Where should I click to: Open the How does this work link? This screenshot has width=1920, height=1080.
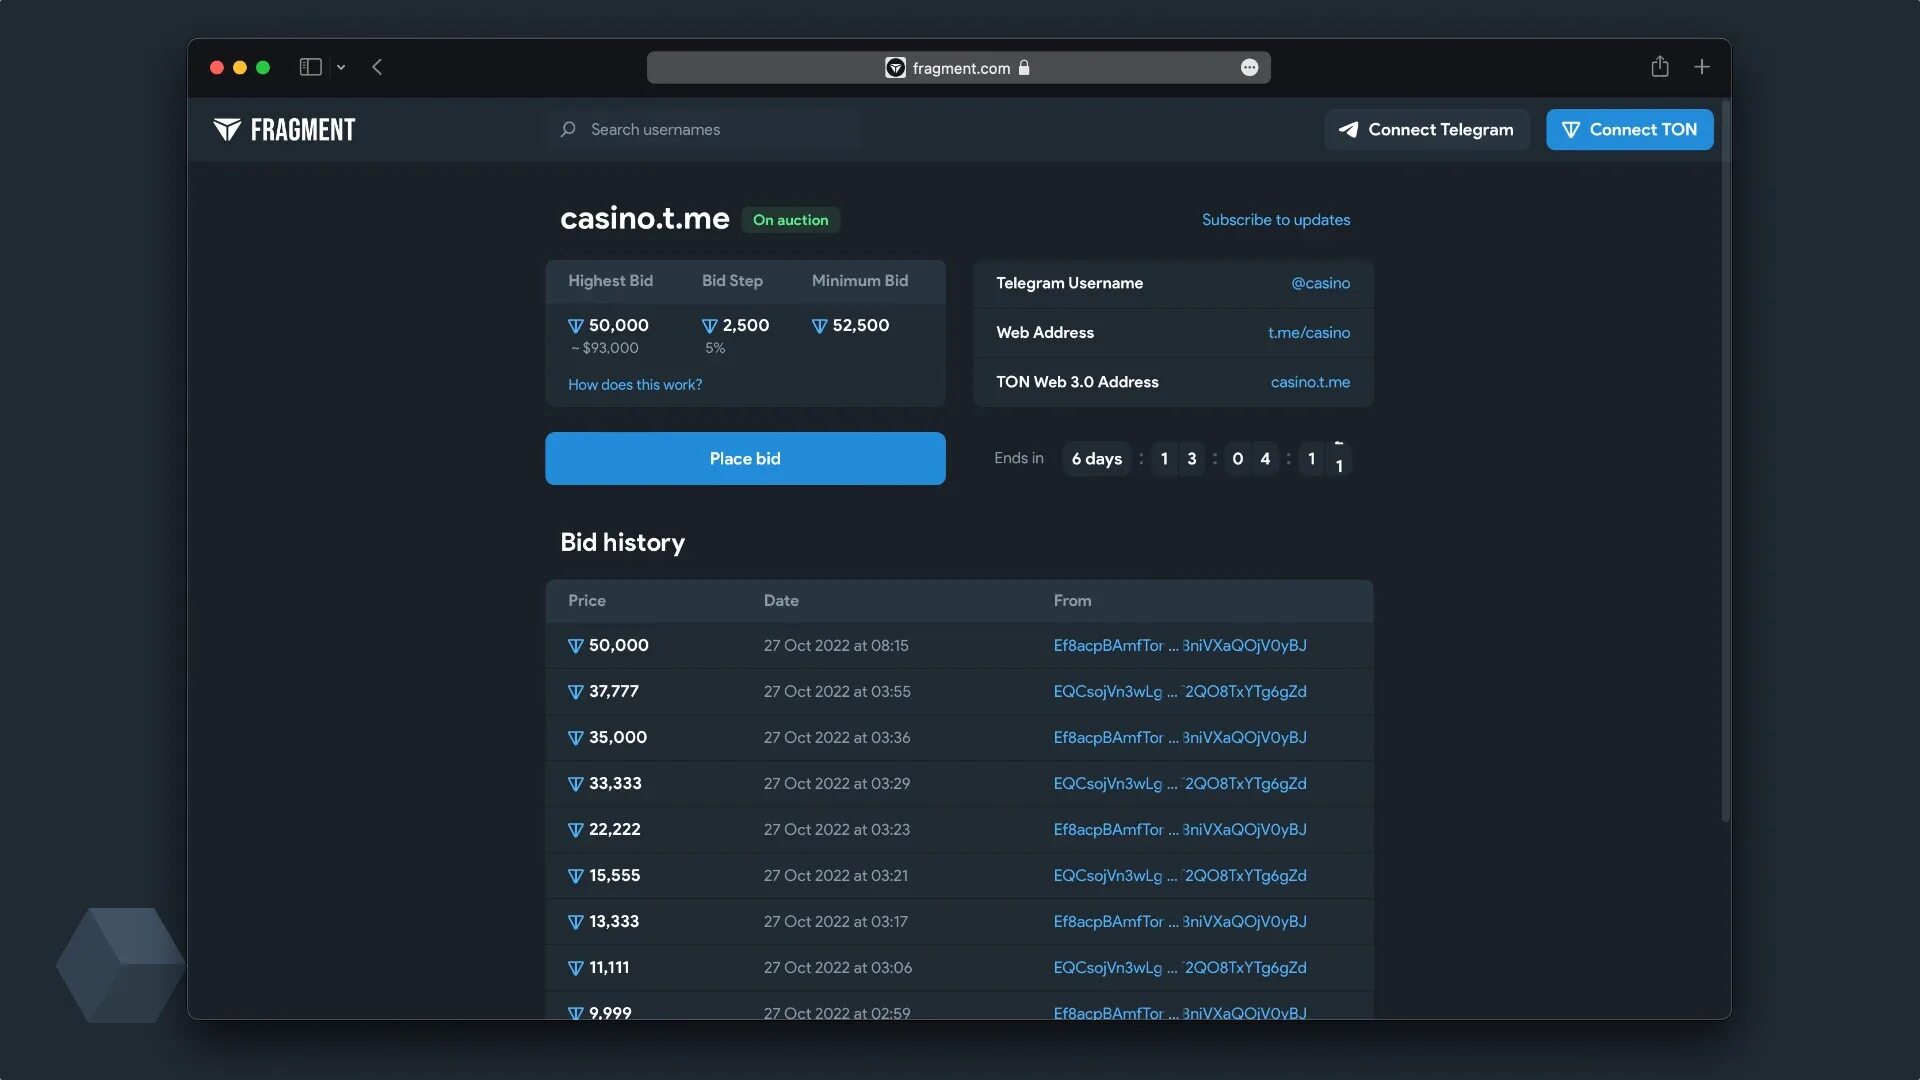635,385
